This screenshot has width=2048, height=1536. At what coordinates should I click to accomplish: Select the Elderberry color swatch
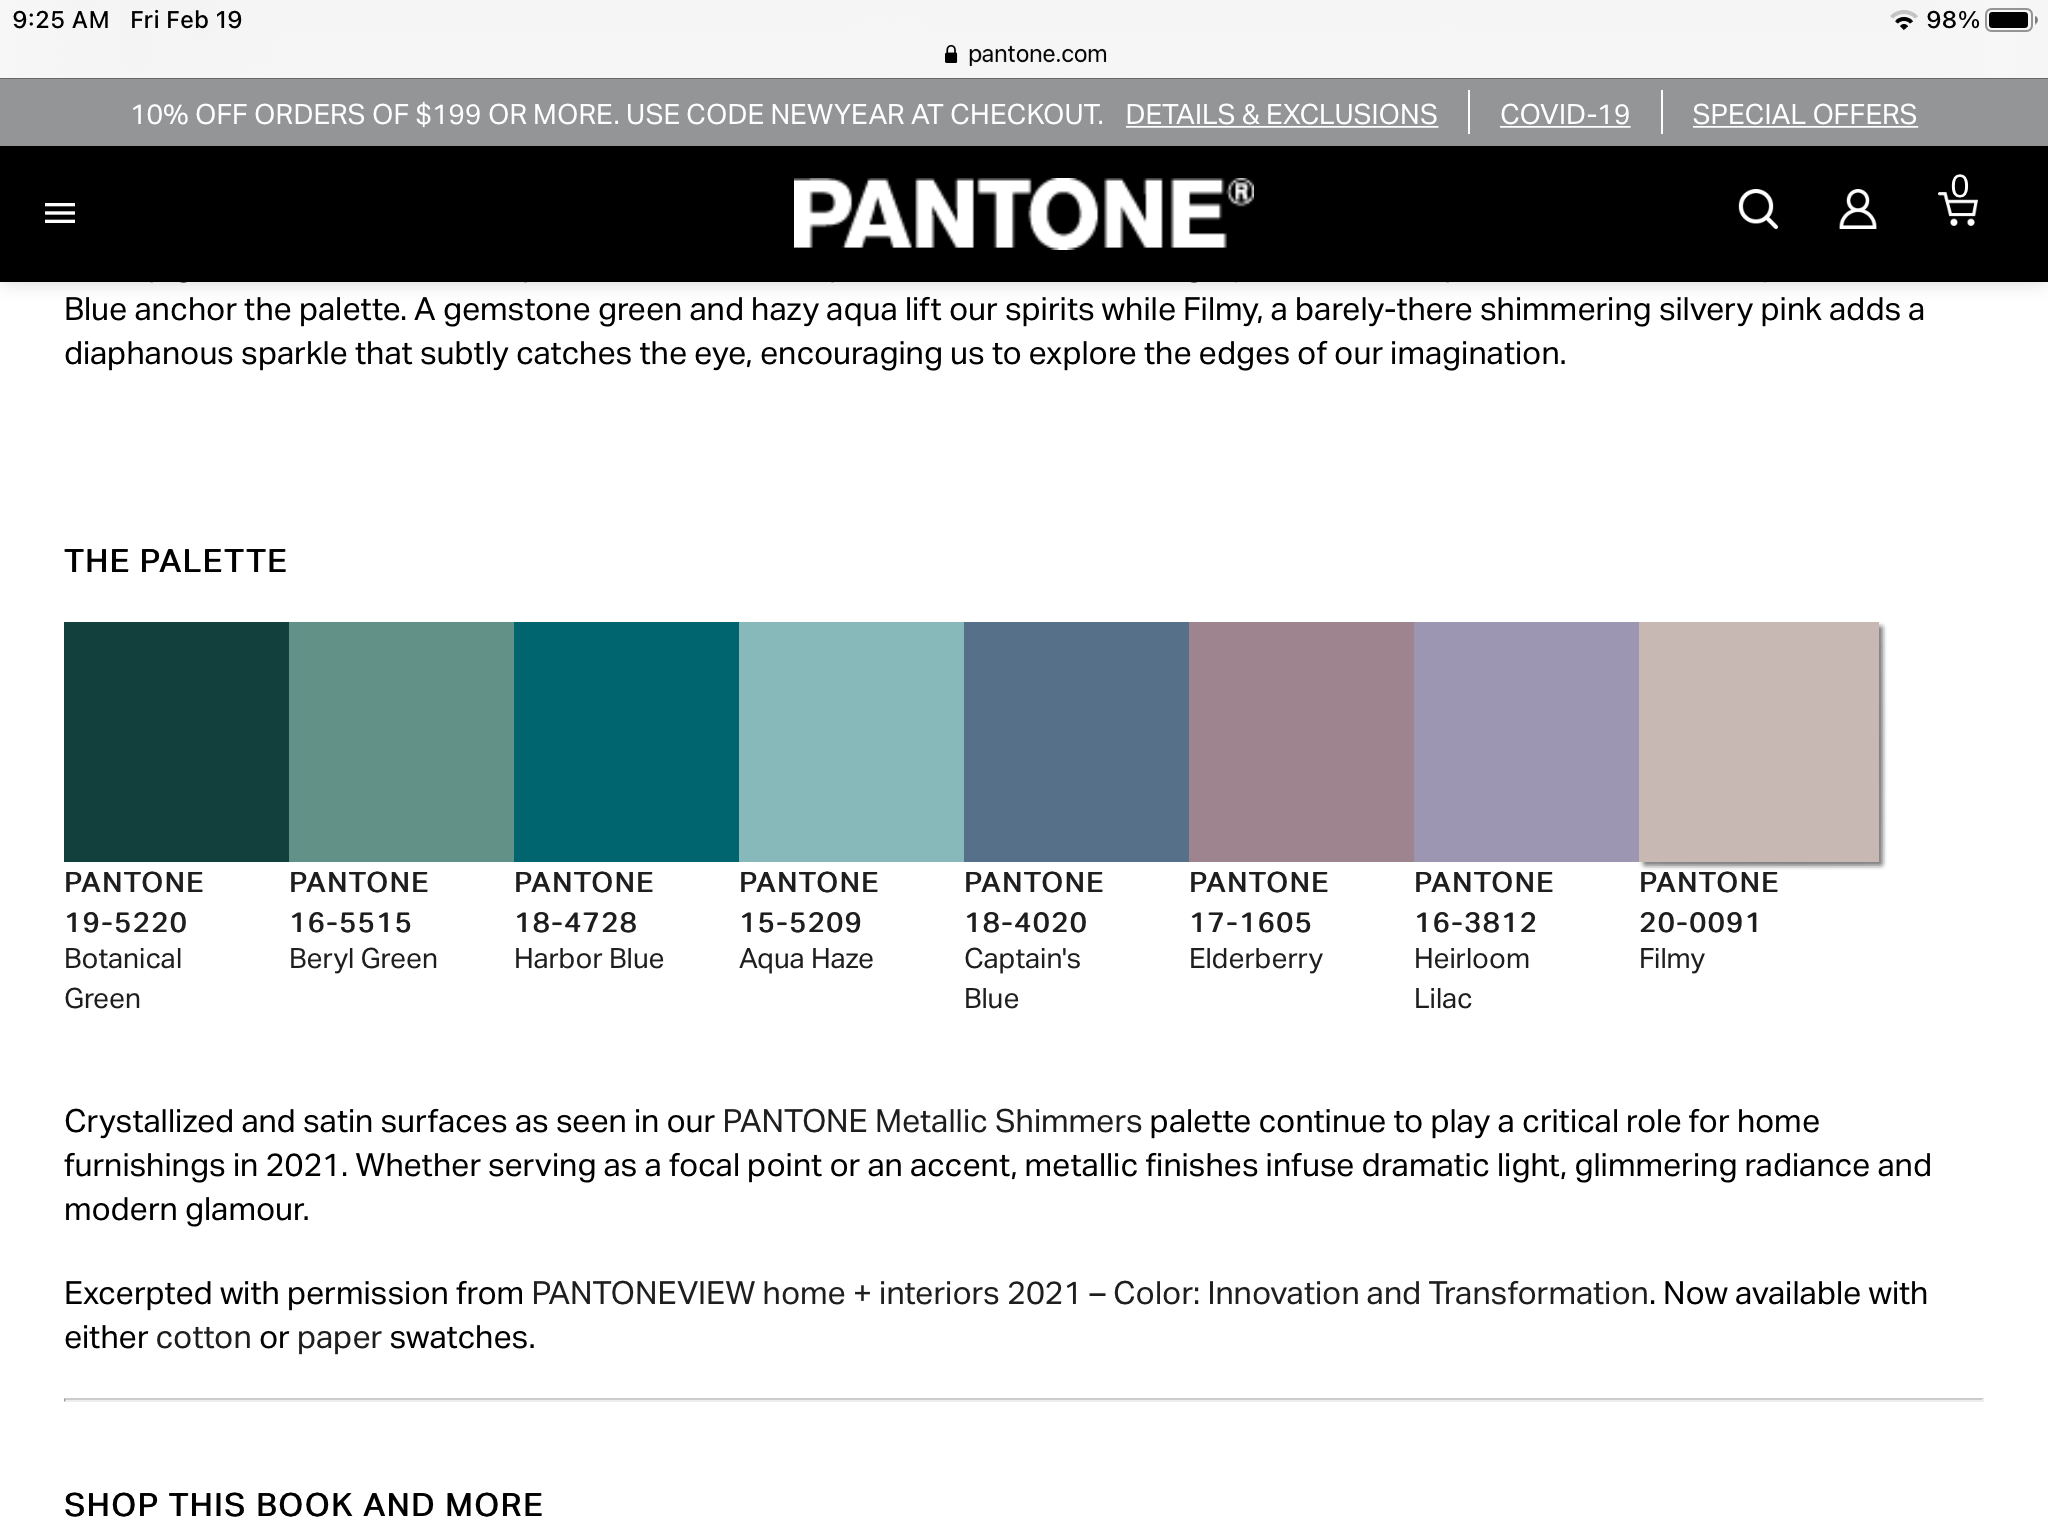(x=1301, y=741)
